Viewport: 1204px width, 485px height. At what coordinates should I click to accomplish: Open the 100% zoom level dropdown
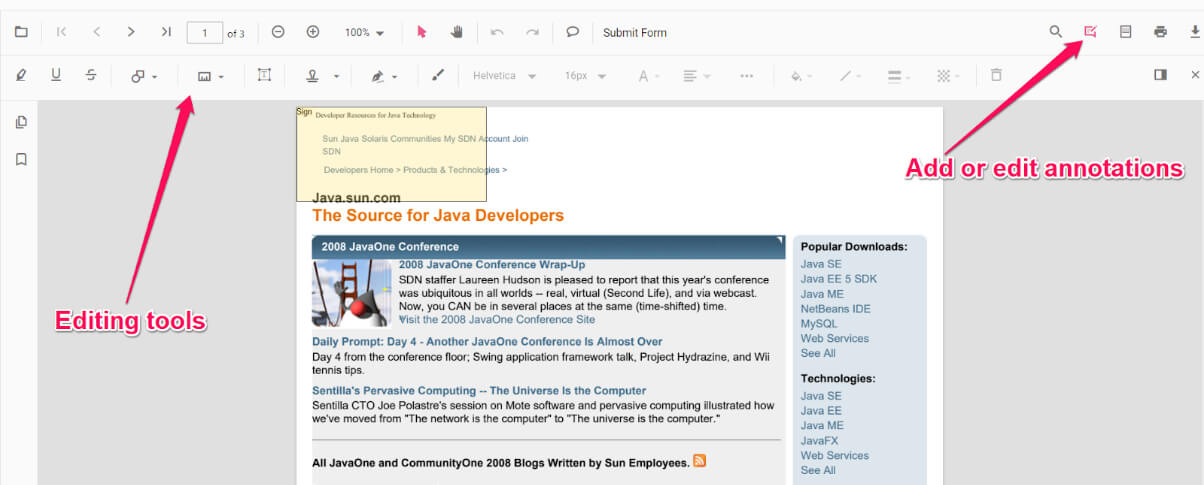point(364,33)
